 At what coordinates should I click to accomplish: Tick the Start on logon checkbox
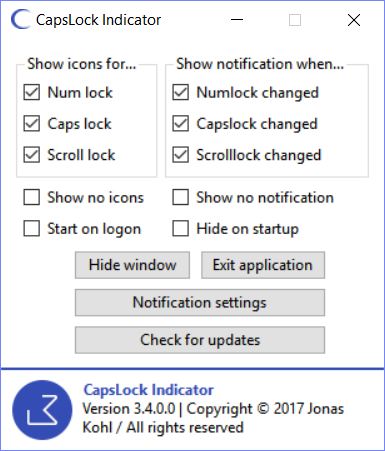point(32,229)
